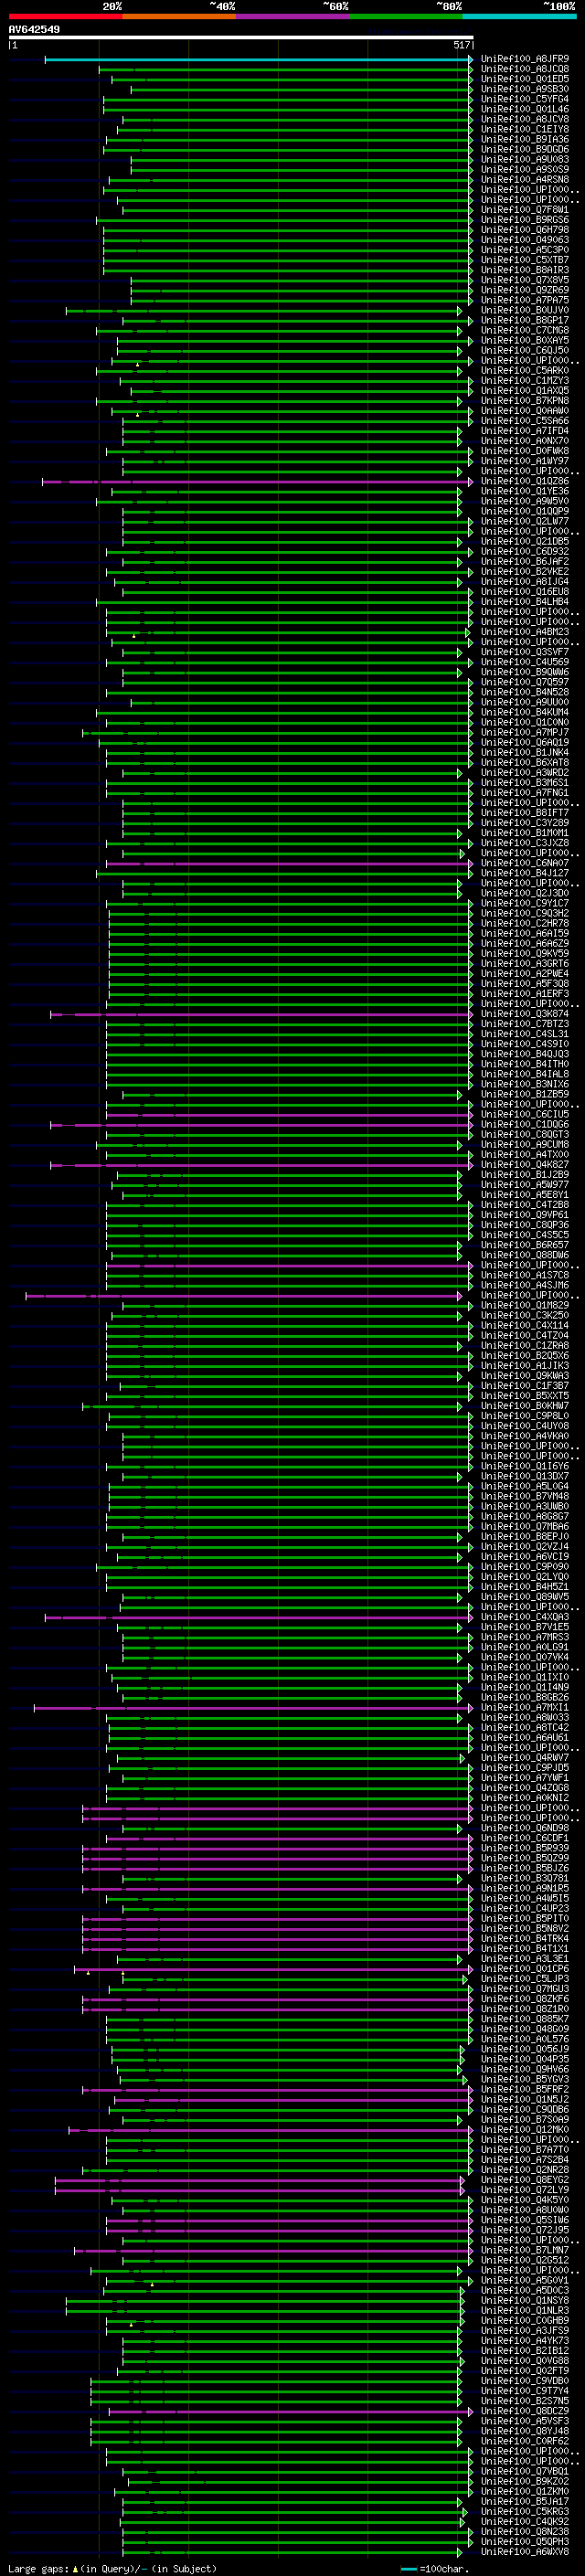Click the green alignment bar for UniRef100_Q1NSY8
The width and height of the screenshot is (585, 2576).
pyautogui.click(x=265, y=2301)
